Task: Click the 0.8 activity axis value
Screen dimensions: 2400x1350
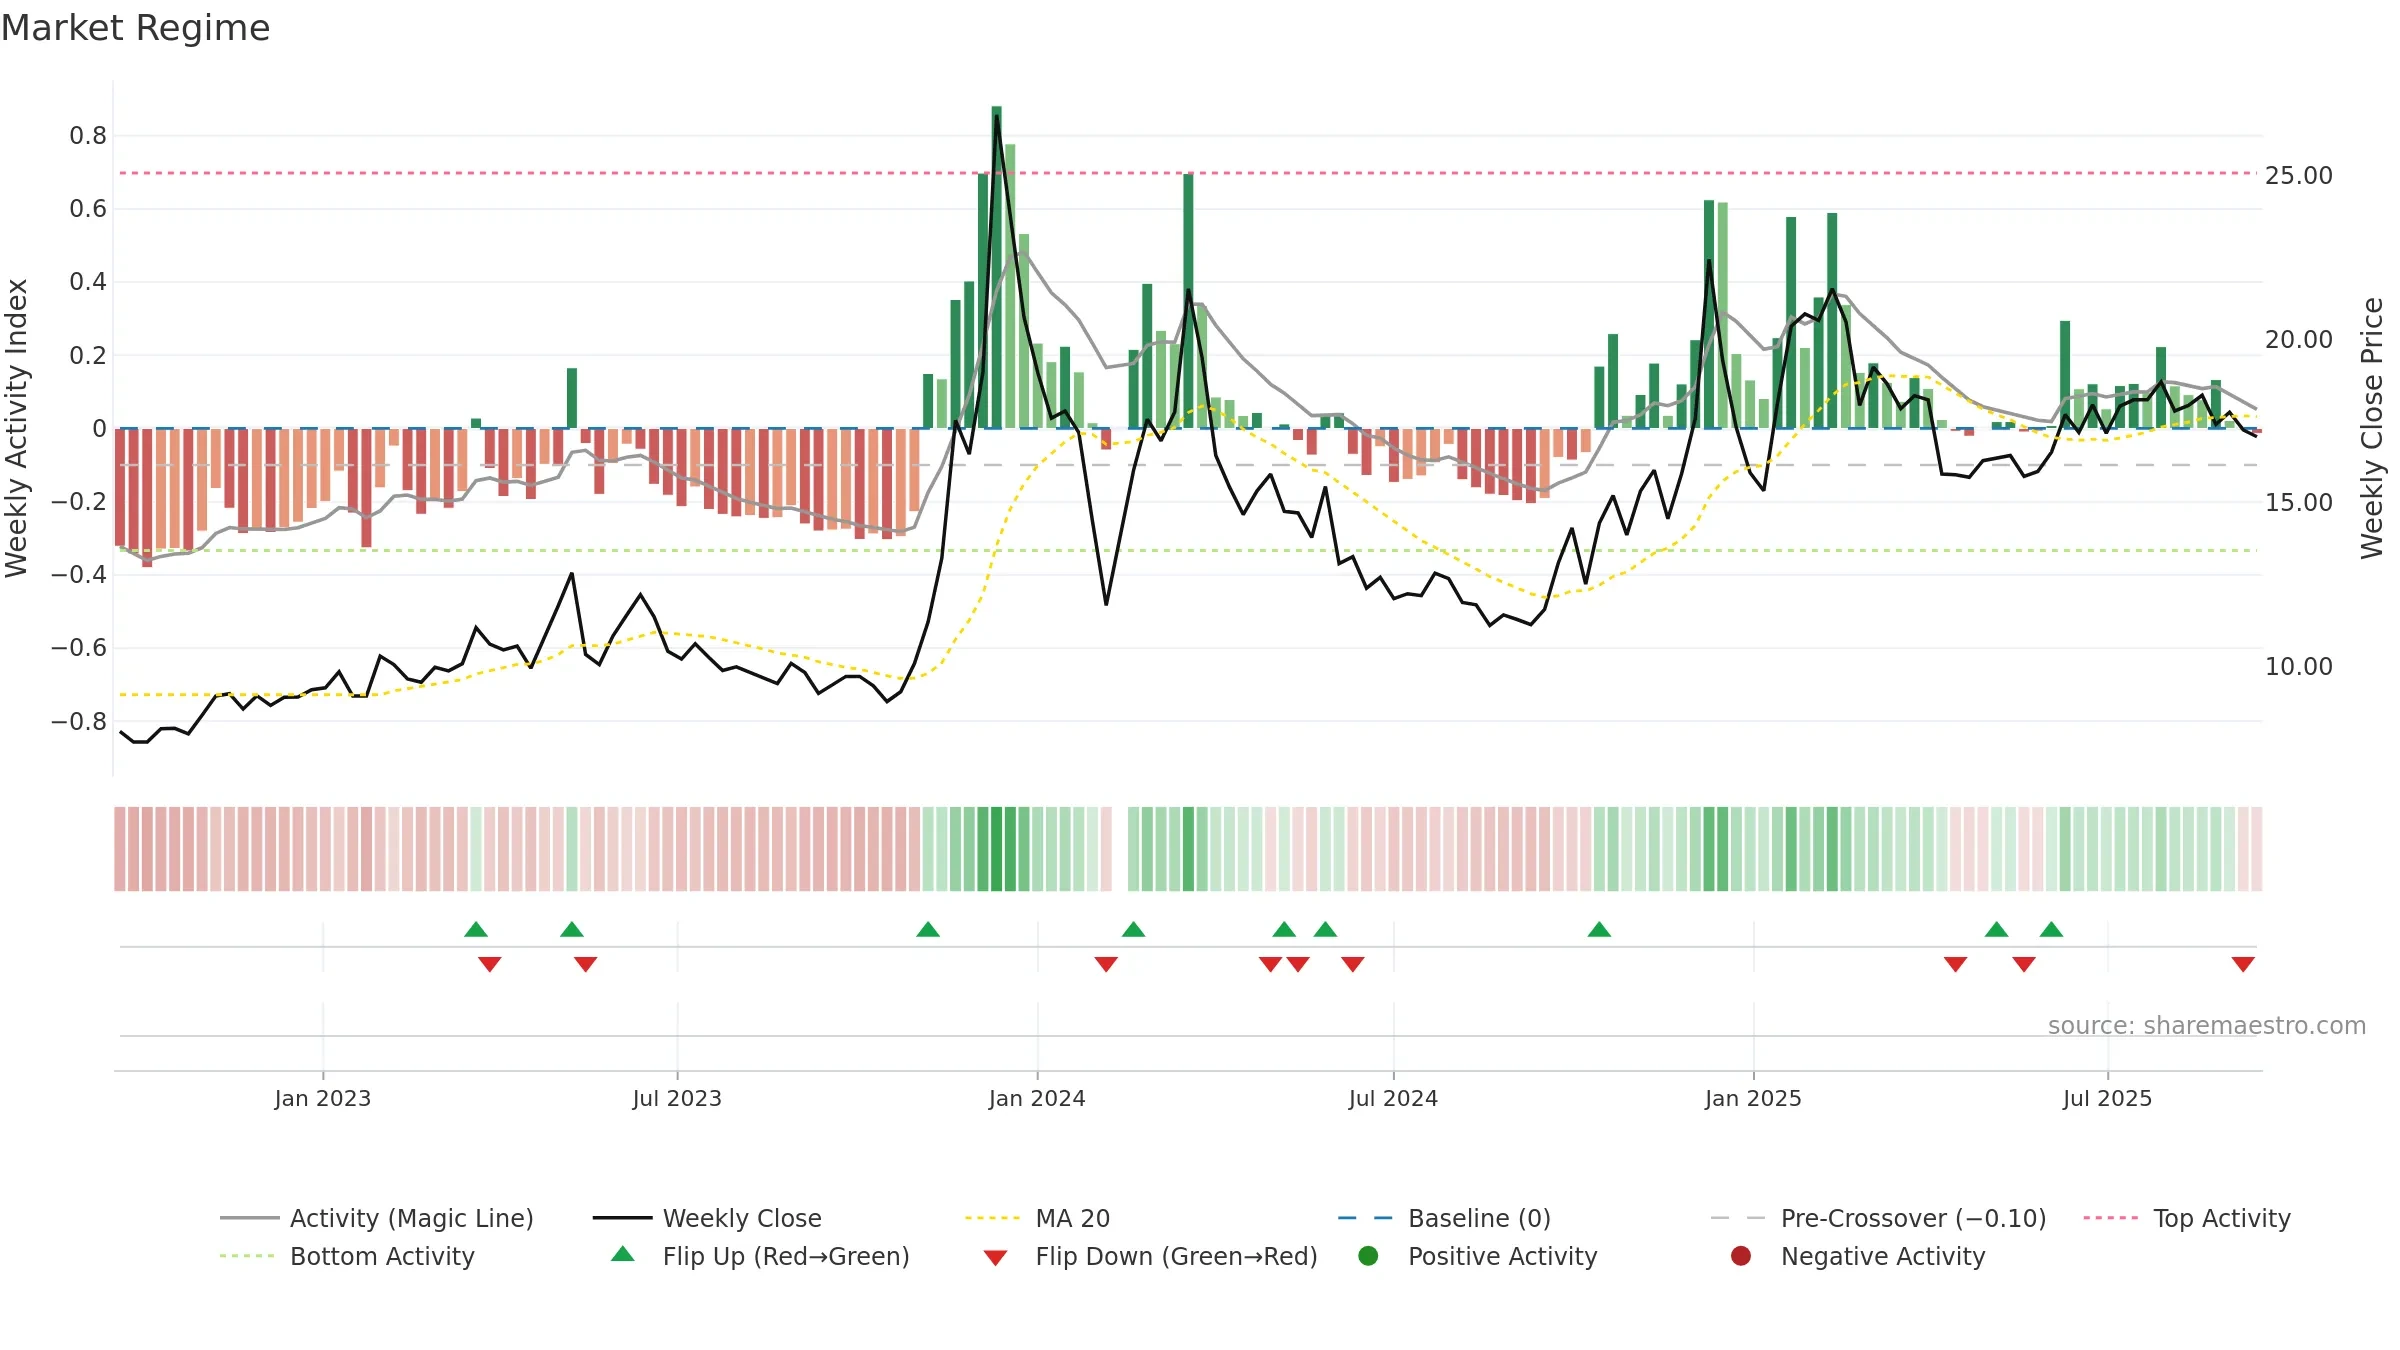Action: 88,136
